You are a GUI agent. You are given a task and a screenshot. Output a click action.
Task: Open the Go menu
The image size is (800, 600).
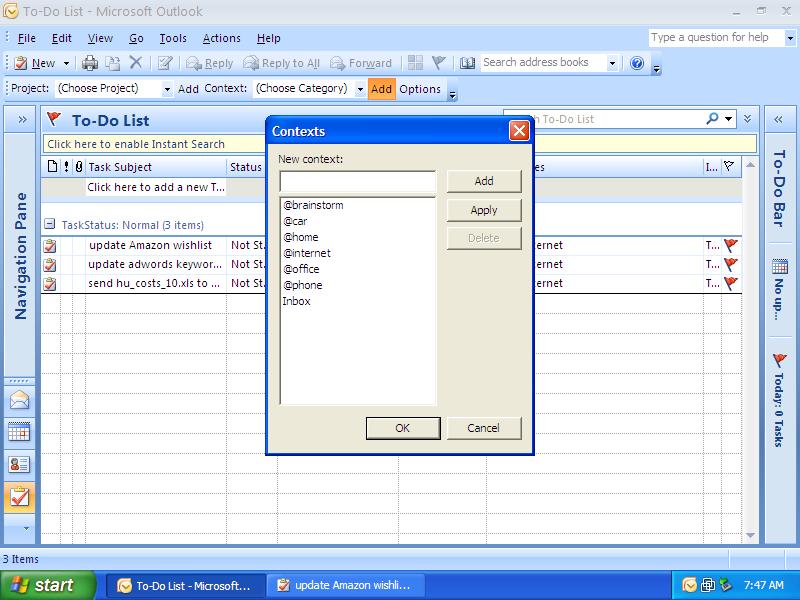(x=136, y=38)
